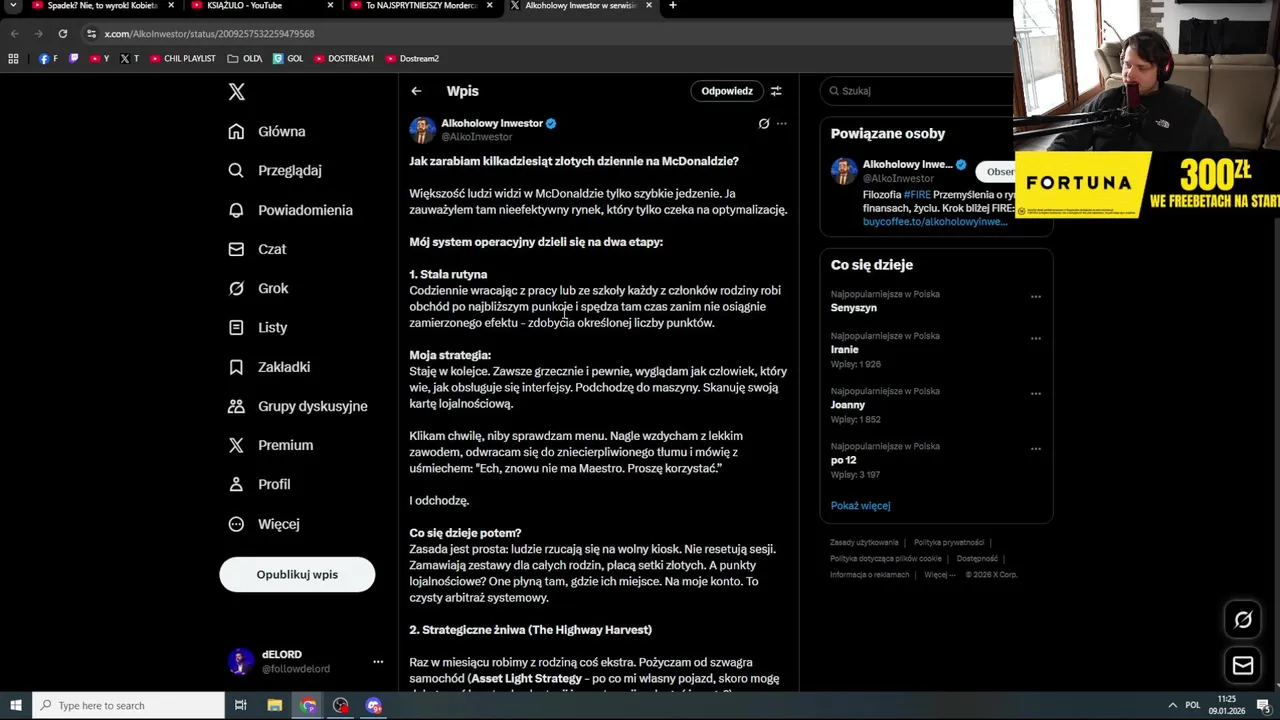Open the Iranie trending topic

point(845,350)
